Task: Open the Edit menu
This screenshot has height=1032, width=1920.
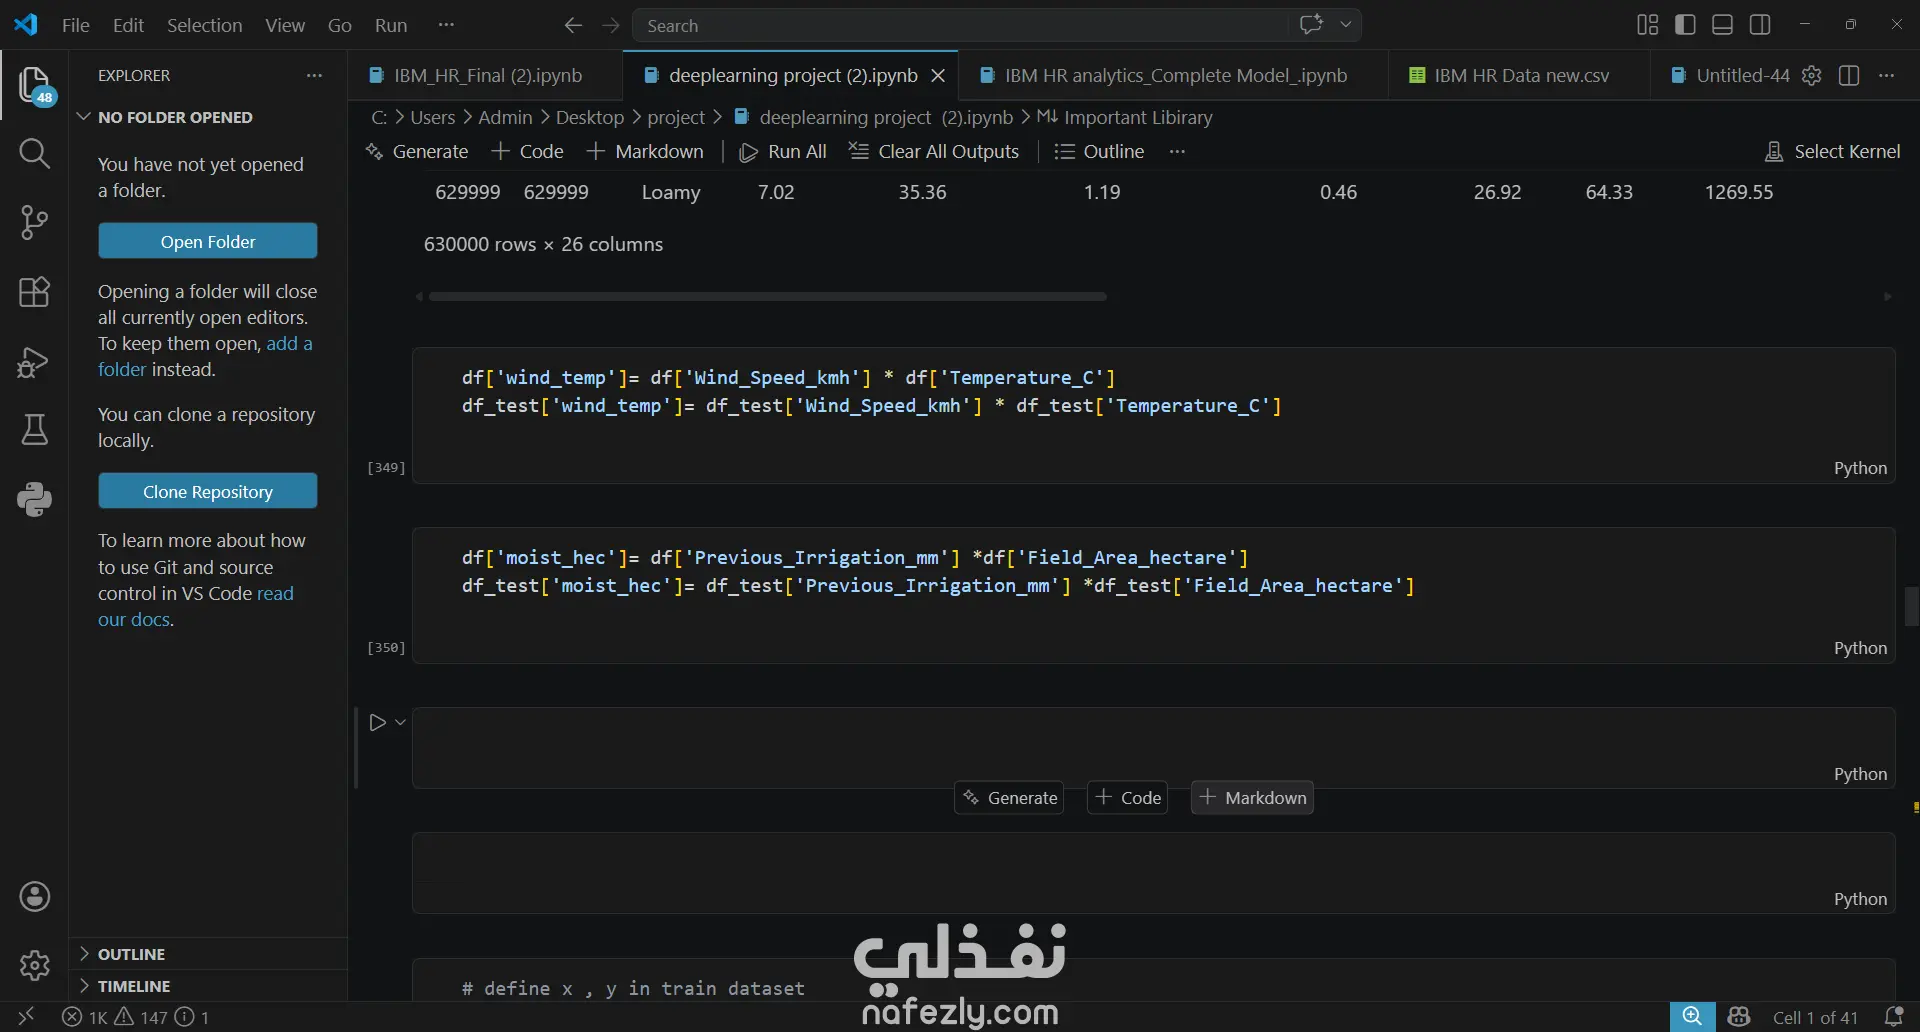Action: pyautogui.click(x=128, y=25)
